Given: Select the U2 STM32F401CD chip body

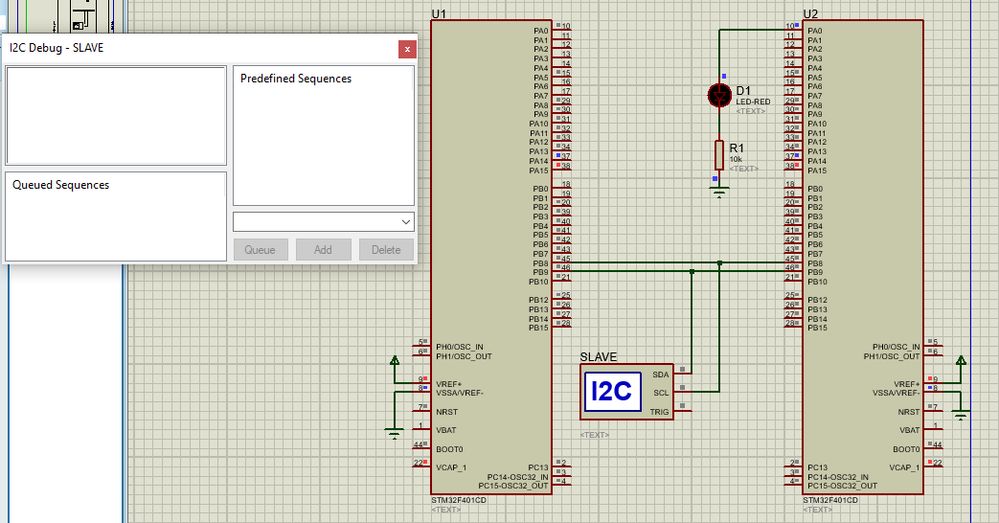Looking at the screenshot, I should coord(863,257).
